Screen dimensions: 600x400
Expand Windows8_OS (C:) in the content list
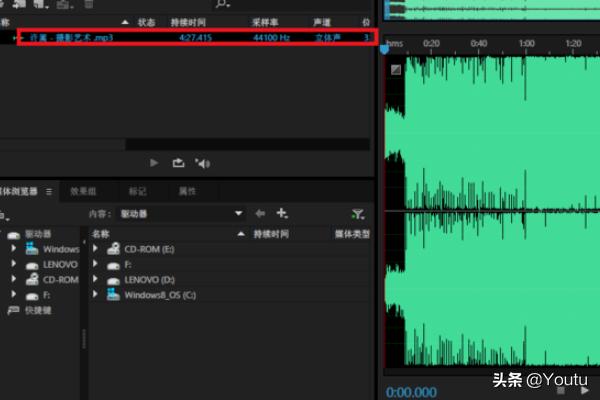(x=95, y=294)
